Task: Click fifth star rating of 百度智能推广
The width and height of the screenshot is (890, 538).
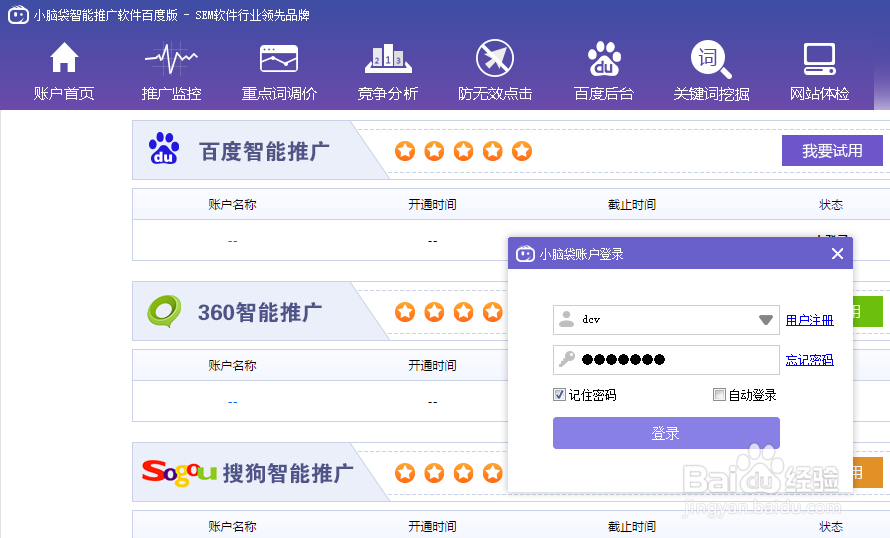Action: pyautogui.click(x=522, y=151)
